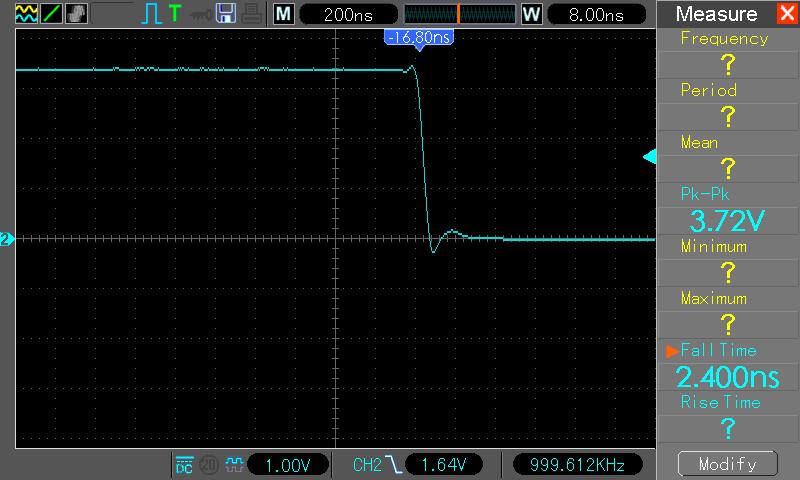Viewport: 800px width, 480px height.
Task: Click the M main timebase icon
Action: (x=284, y=14)
